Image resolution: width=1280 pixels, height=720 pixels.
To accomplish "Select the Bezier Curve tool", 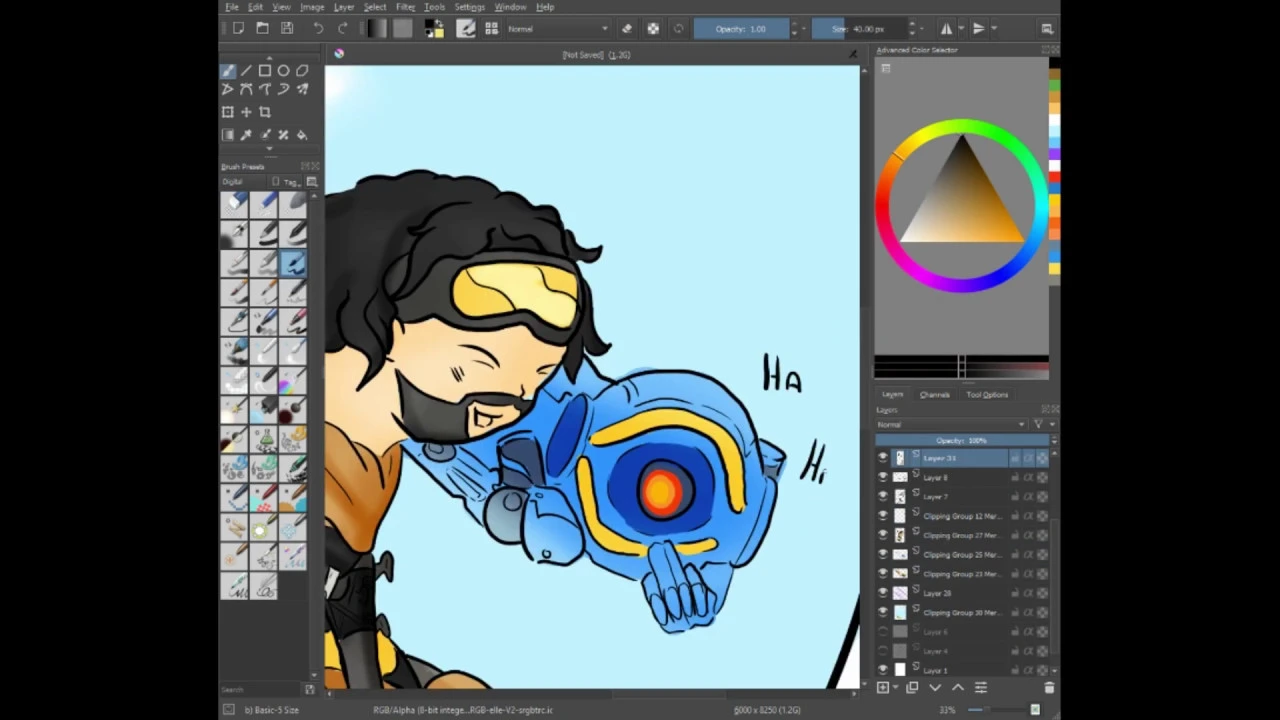I will tap(246, 90).
